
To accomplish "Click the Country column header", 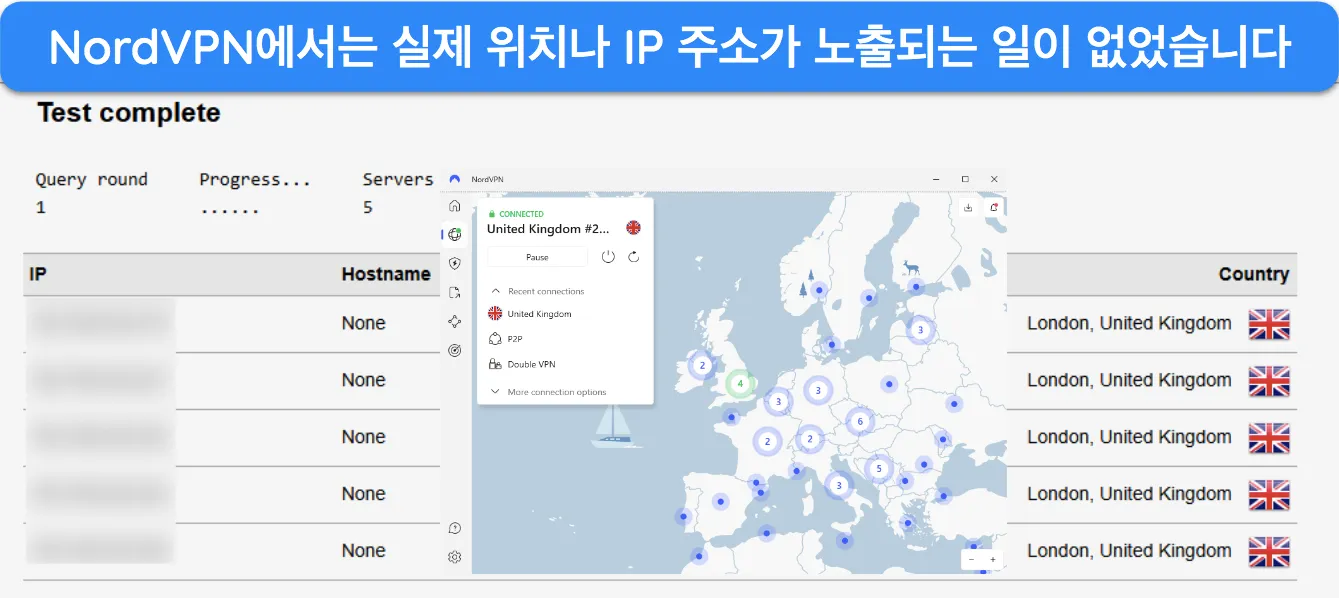I will tap(1254, 274).
